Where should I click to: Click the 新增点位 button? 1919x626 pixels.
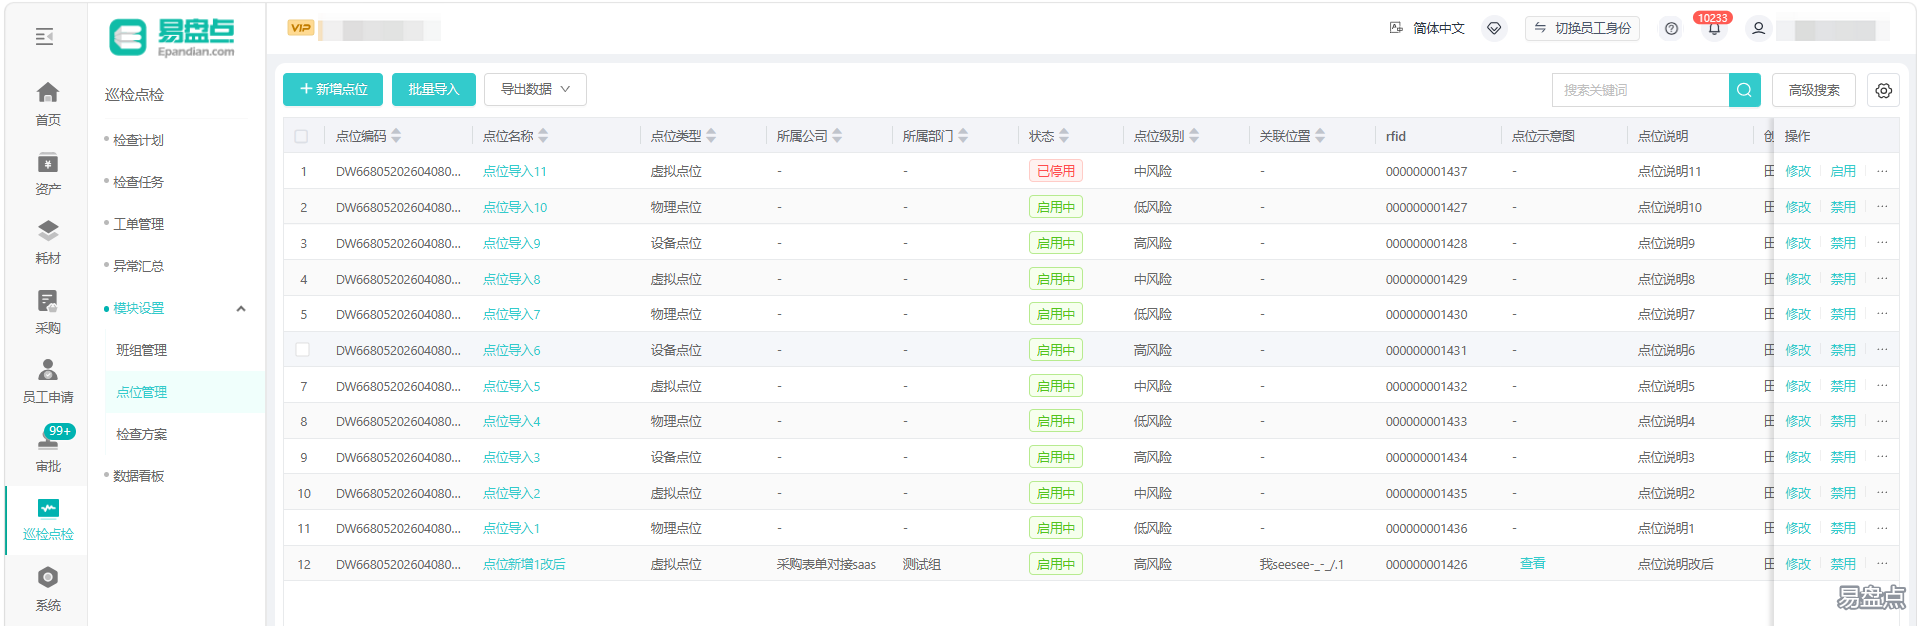[x=333, y=89]
